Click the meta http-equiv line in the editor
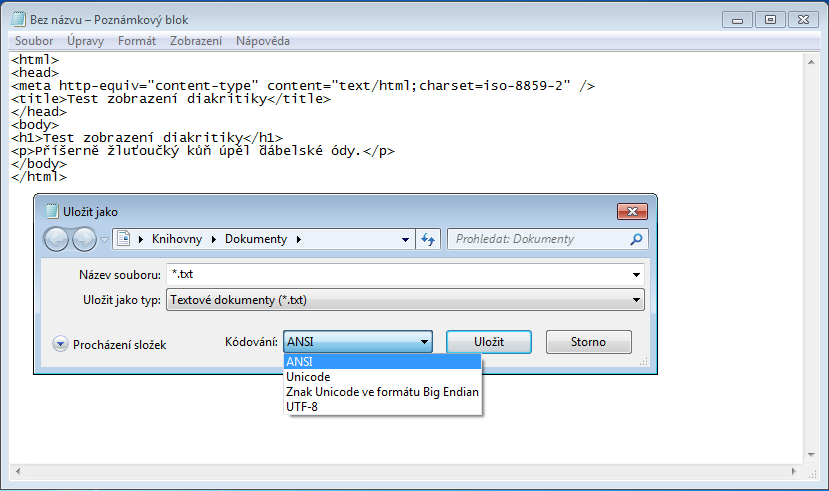The width and height of the screenshot is (829, 491). click(303, 86)
